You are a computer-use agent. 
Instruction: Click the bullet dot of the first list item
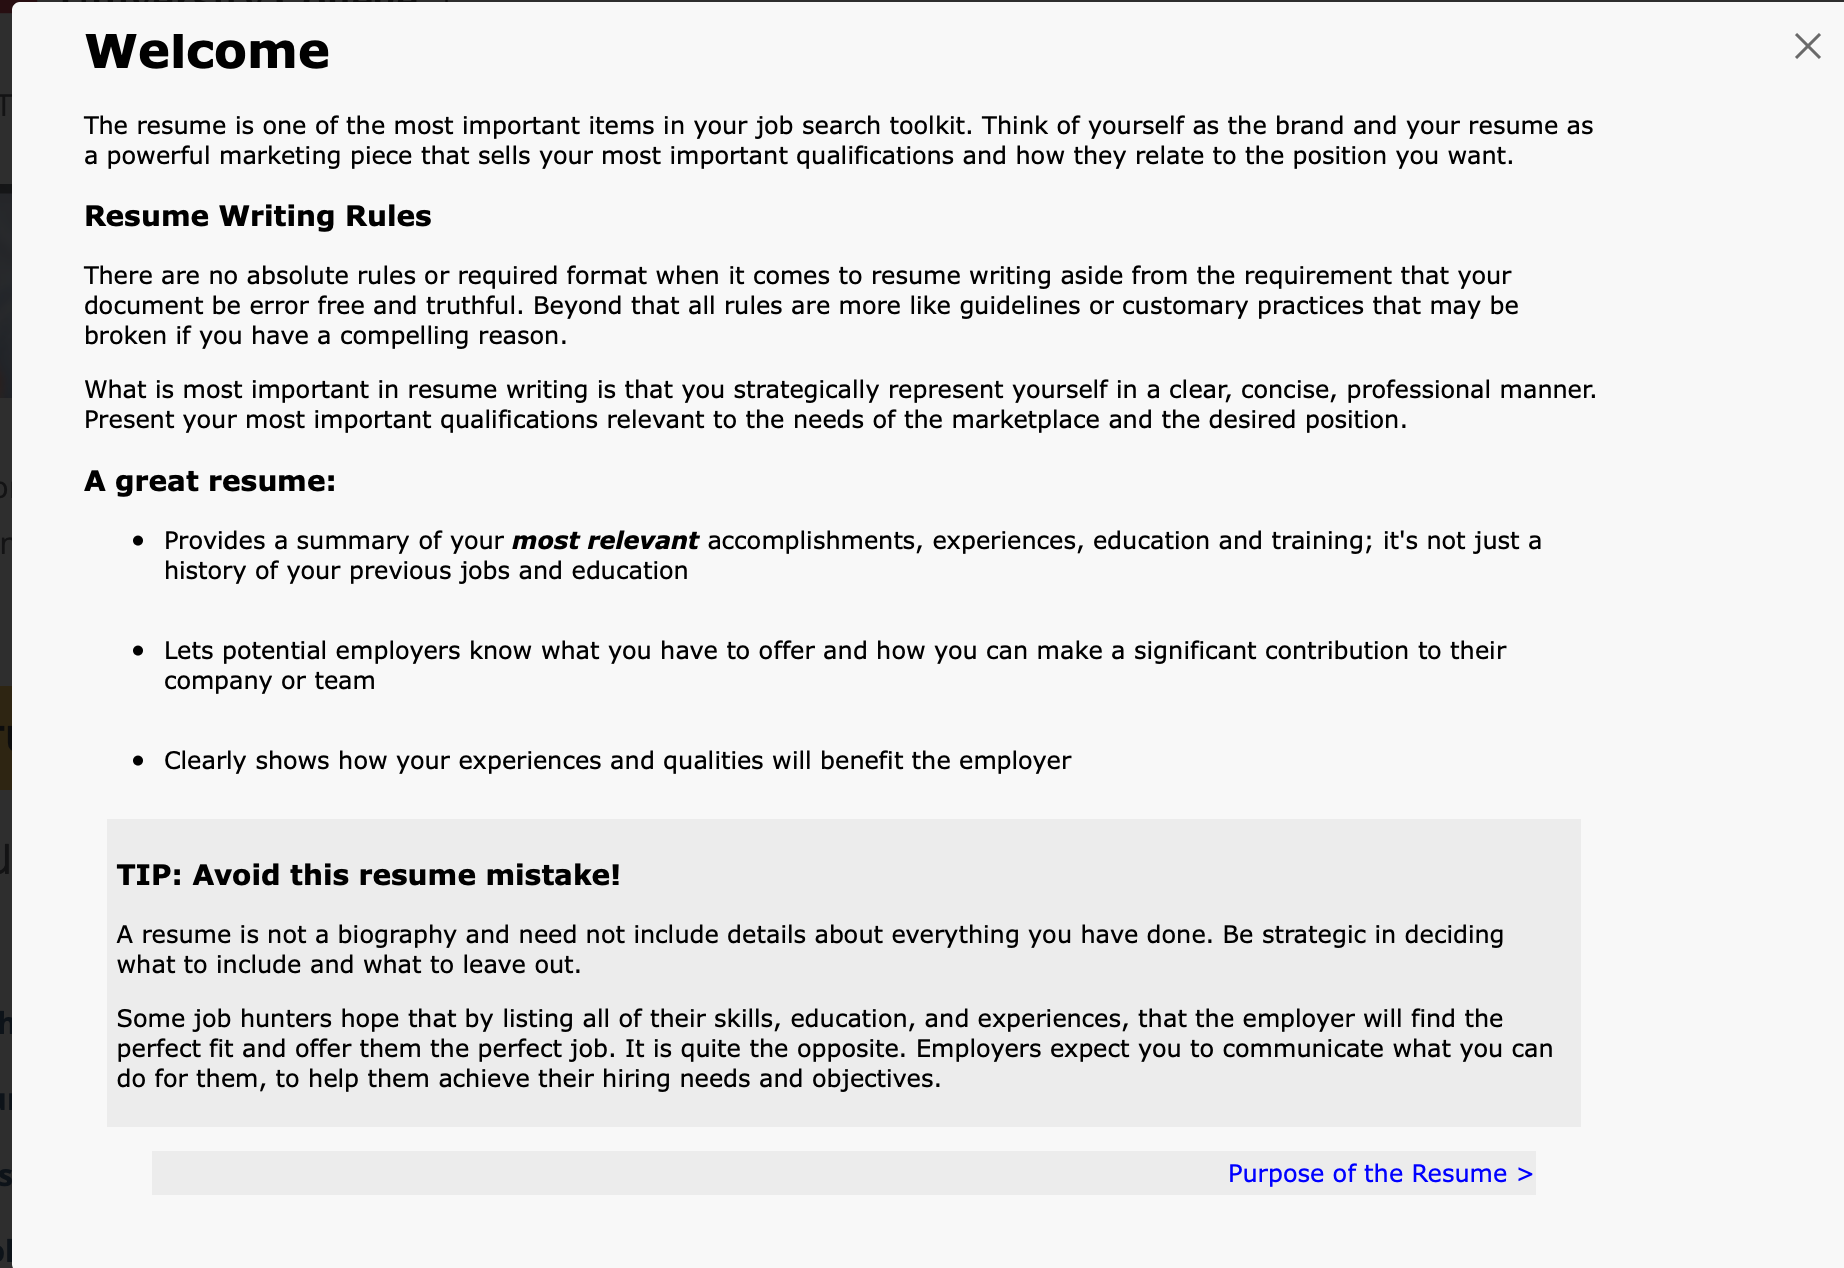(x=138, y=541)
